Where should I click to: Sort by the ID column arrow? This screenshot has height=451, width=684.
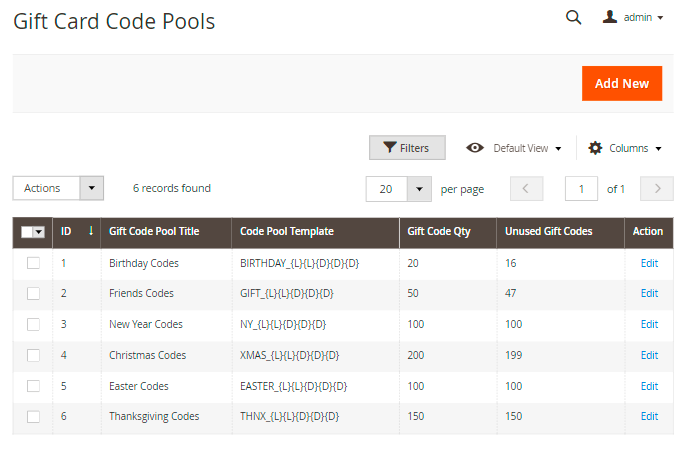point(90,231)
